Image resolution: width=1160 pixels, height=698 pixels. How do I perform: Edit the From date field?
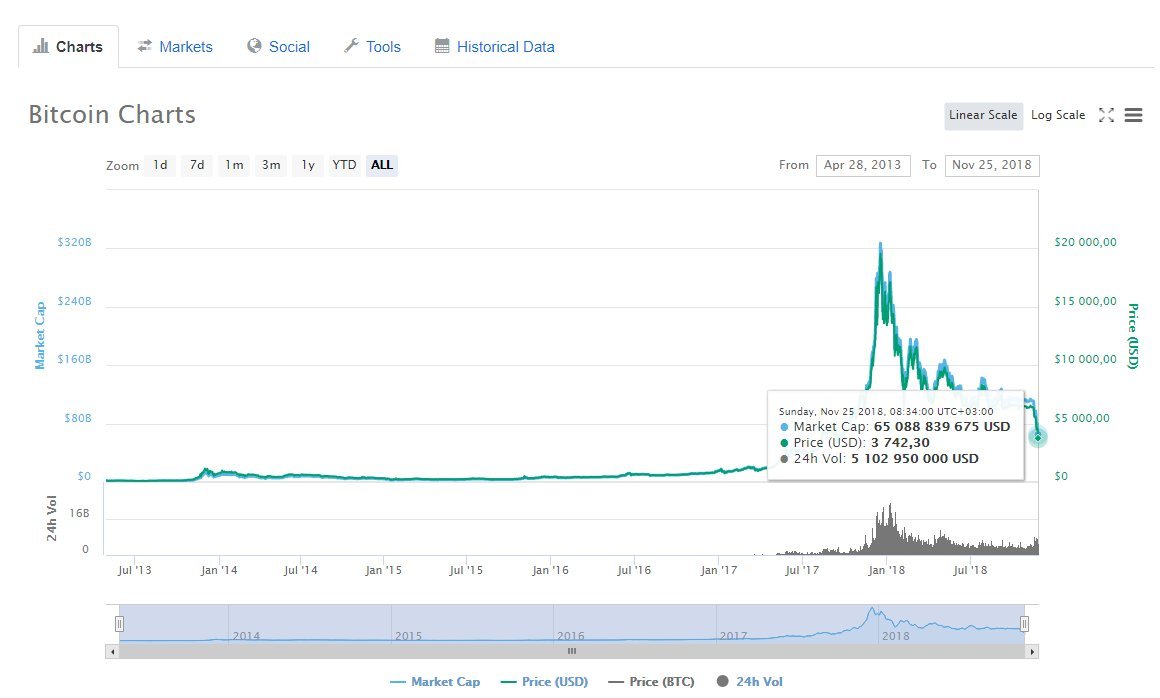(x=863, y=165)
